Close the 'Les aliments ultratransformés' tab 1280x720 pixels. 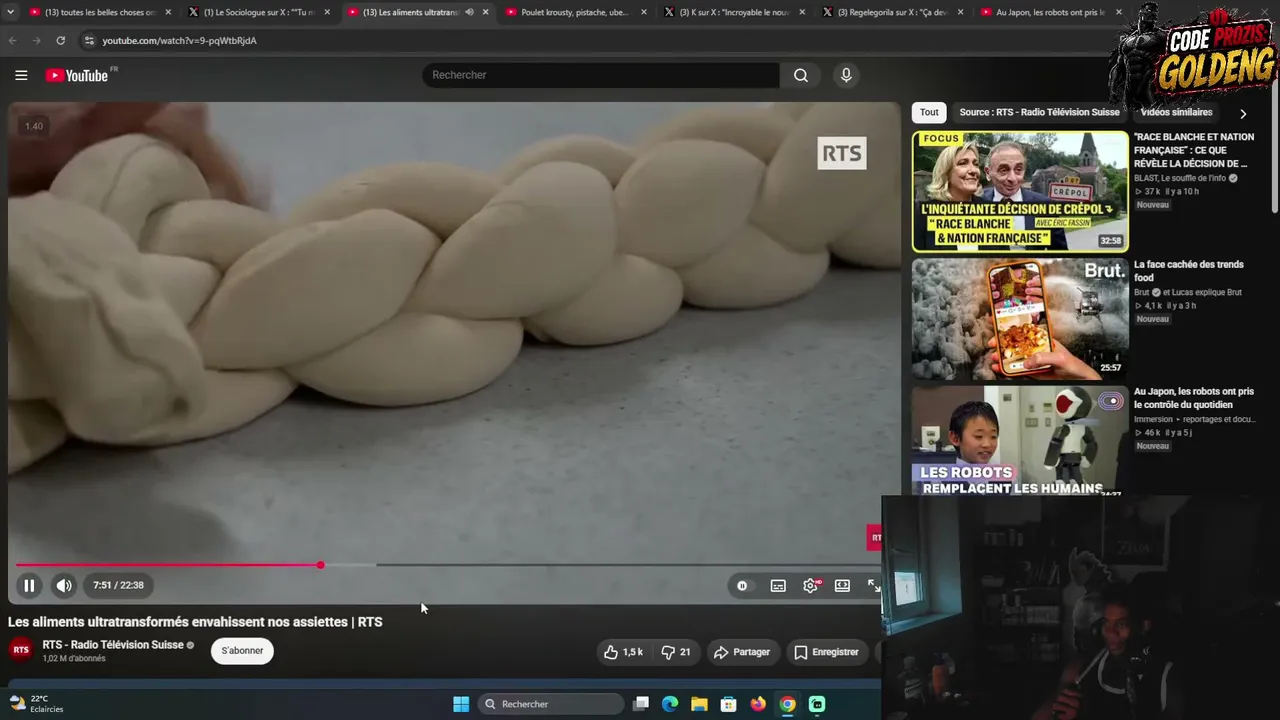point(486,12)
